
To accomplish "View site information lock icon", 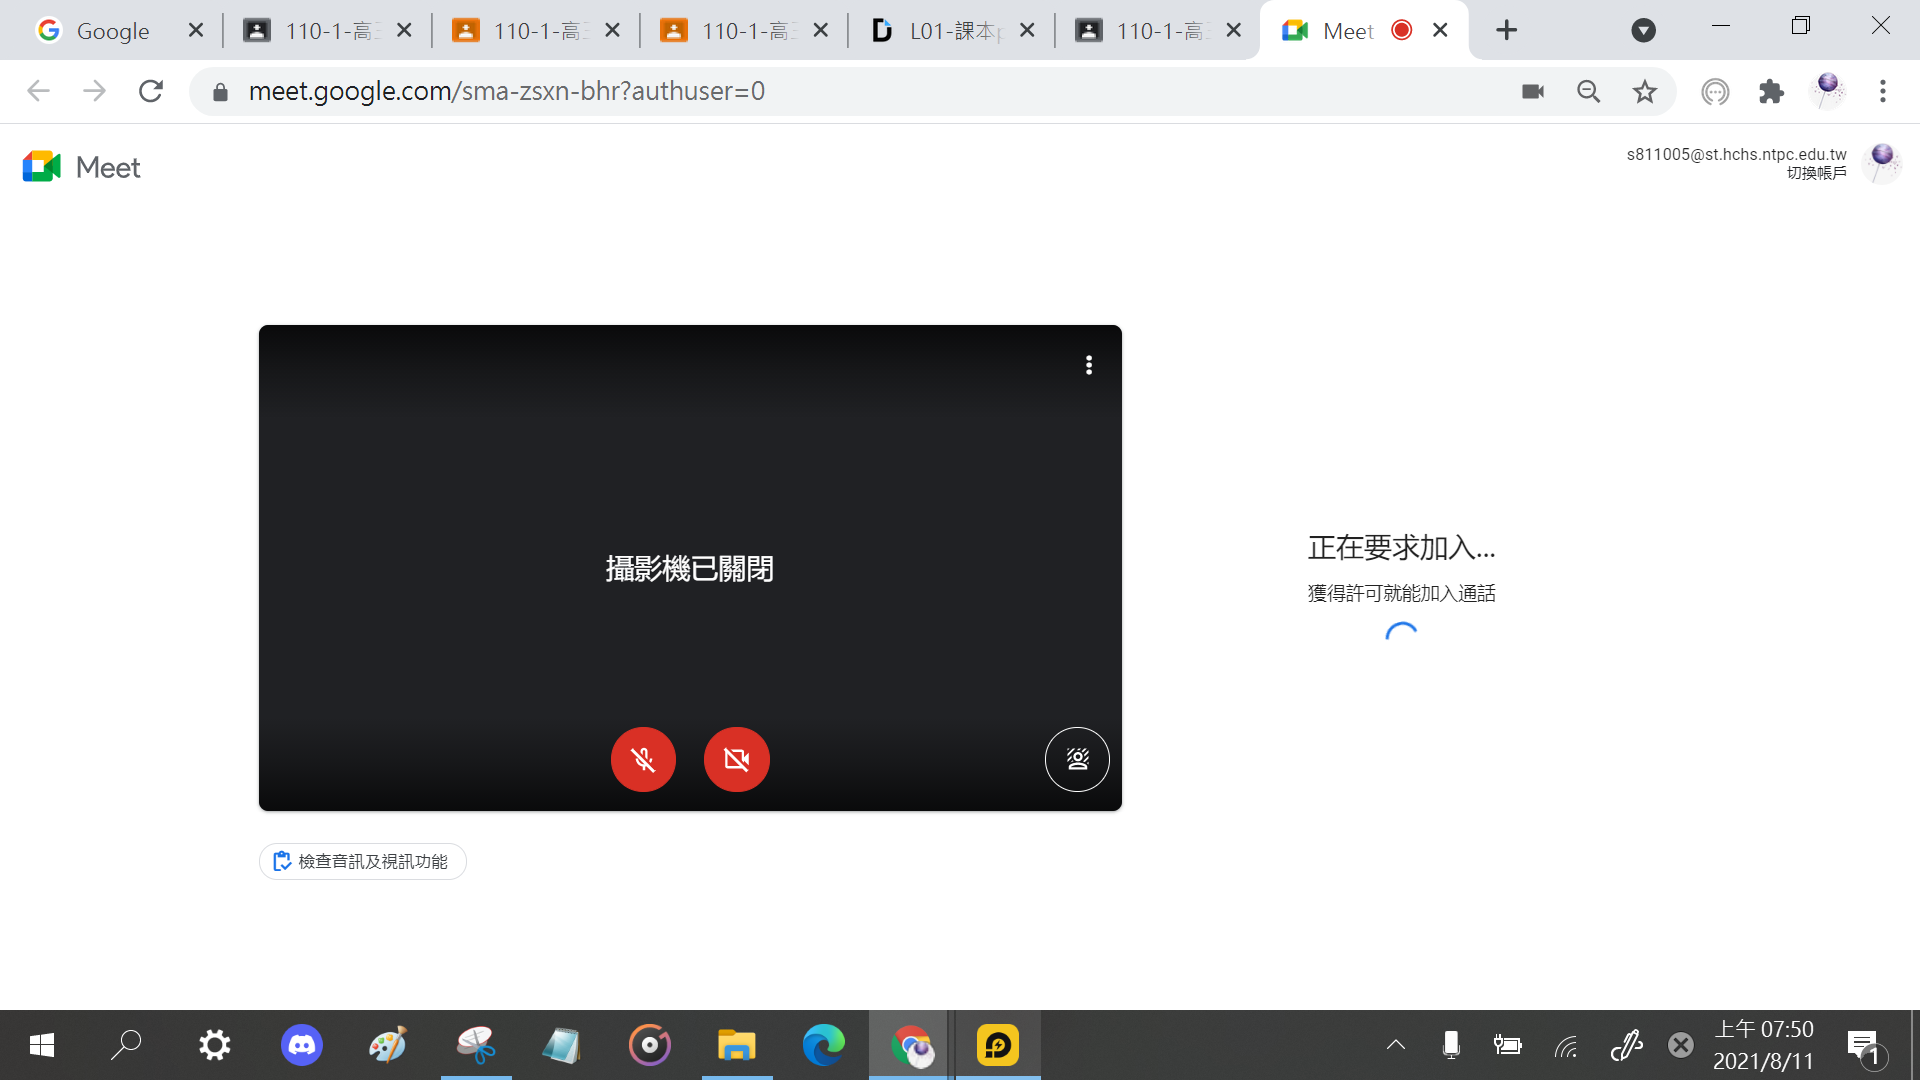I will coord(221,92).
